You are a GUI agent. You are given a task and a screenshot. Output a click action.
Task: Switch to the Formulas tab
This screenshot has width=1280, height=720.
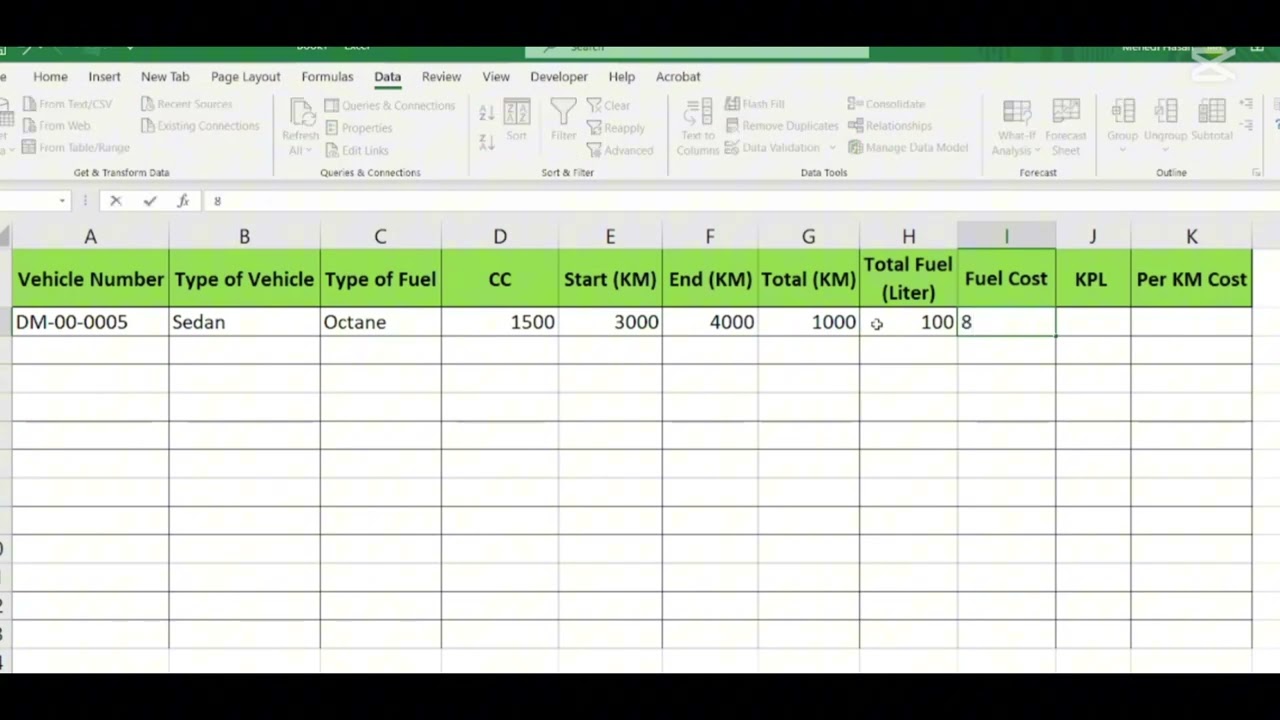coord(327,77)
